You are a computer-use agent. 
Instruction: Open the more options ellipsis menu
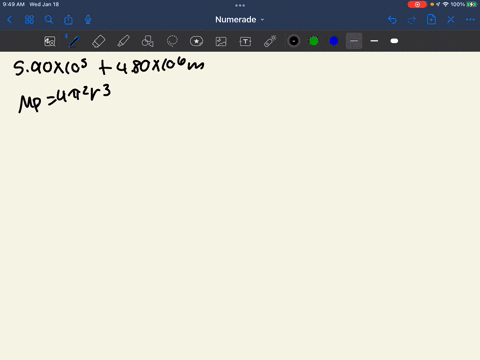(470, 20)
